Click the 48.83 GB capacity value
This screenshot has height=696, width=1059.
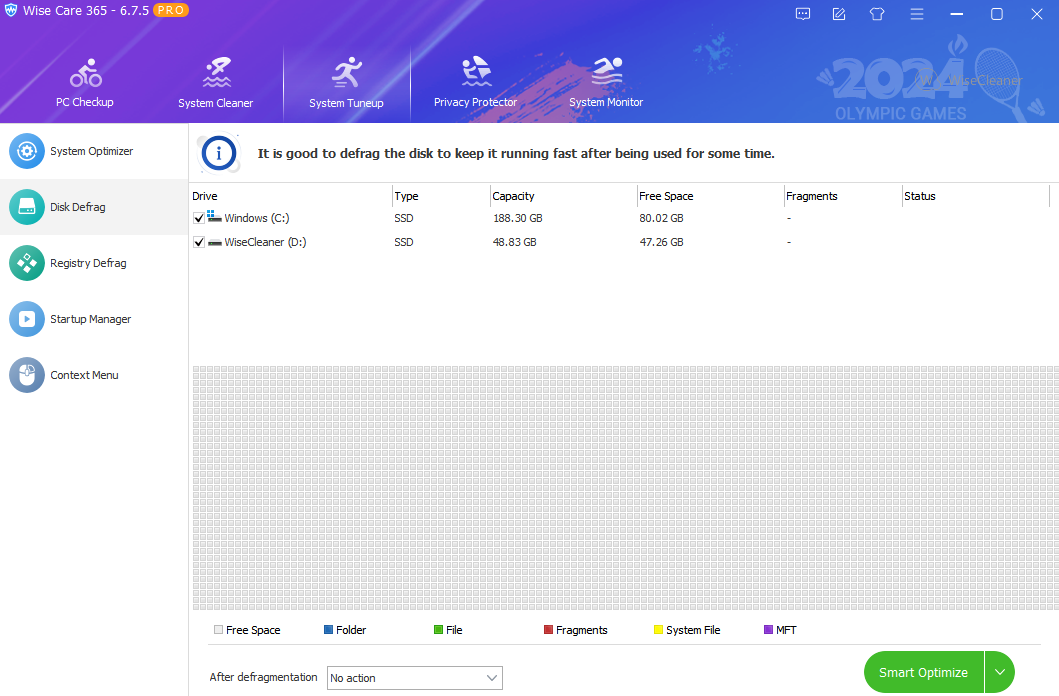click(x=515, y=242)
